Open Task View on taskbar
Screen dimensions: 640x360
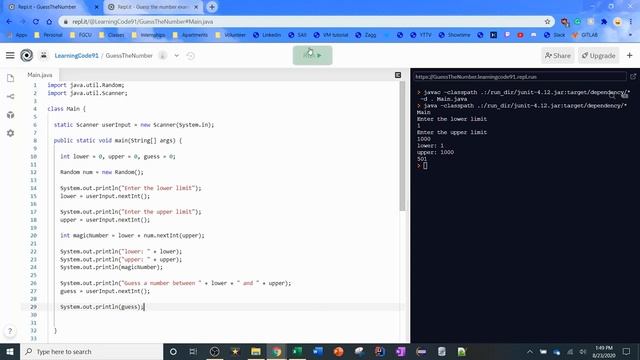coord(193,351)
